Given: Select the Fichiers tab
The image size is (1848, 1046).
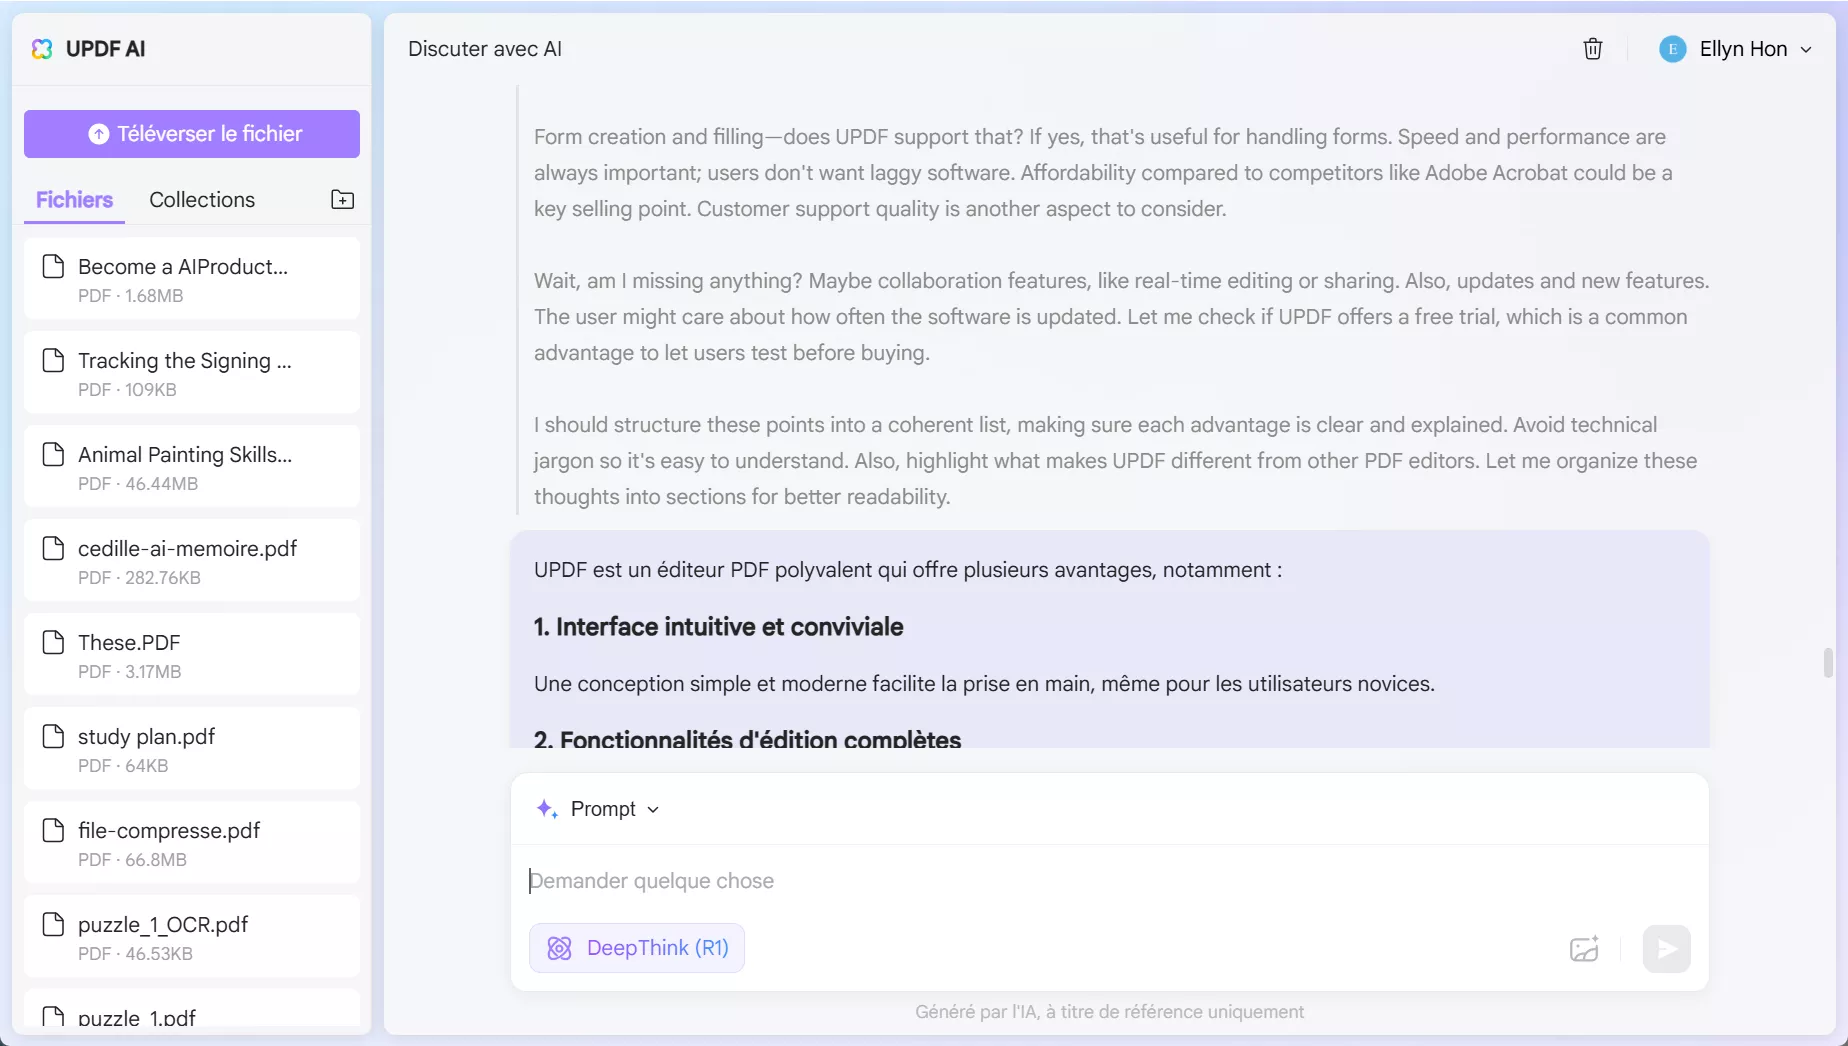Looking at the screenshot, I should click(73, 199).
